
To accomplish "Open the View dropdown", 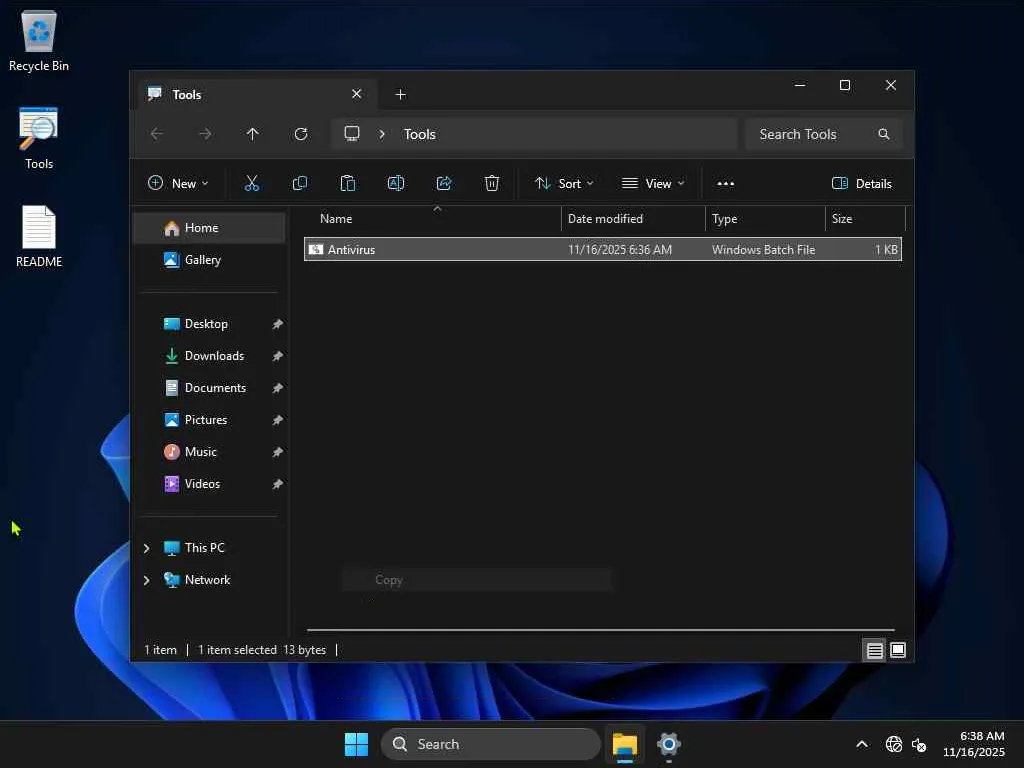I will click(x=653, y=184).
